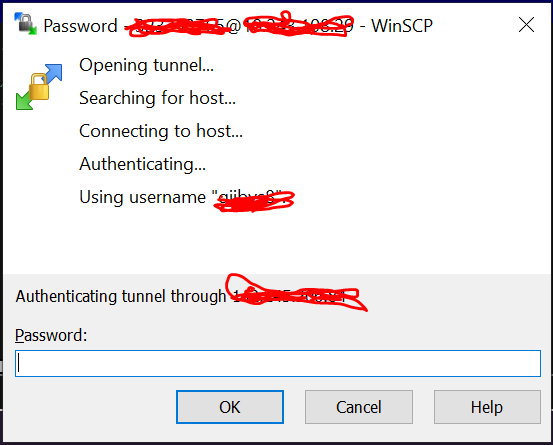Cancel the tunnel authentication
This screenshot has width=553, height=445.
(x=359, y=407)
